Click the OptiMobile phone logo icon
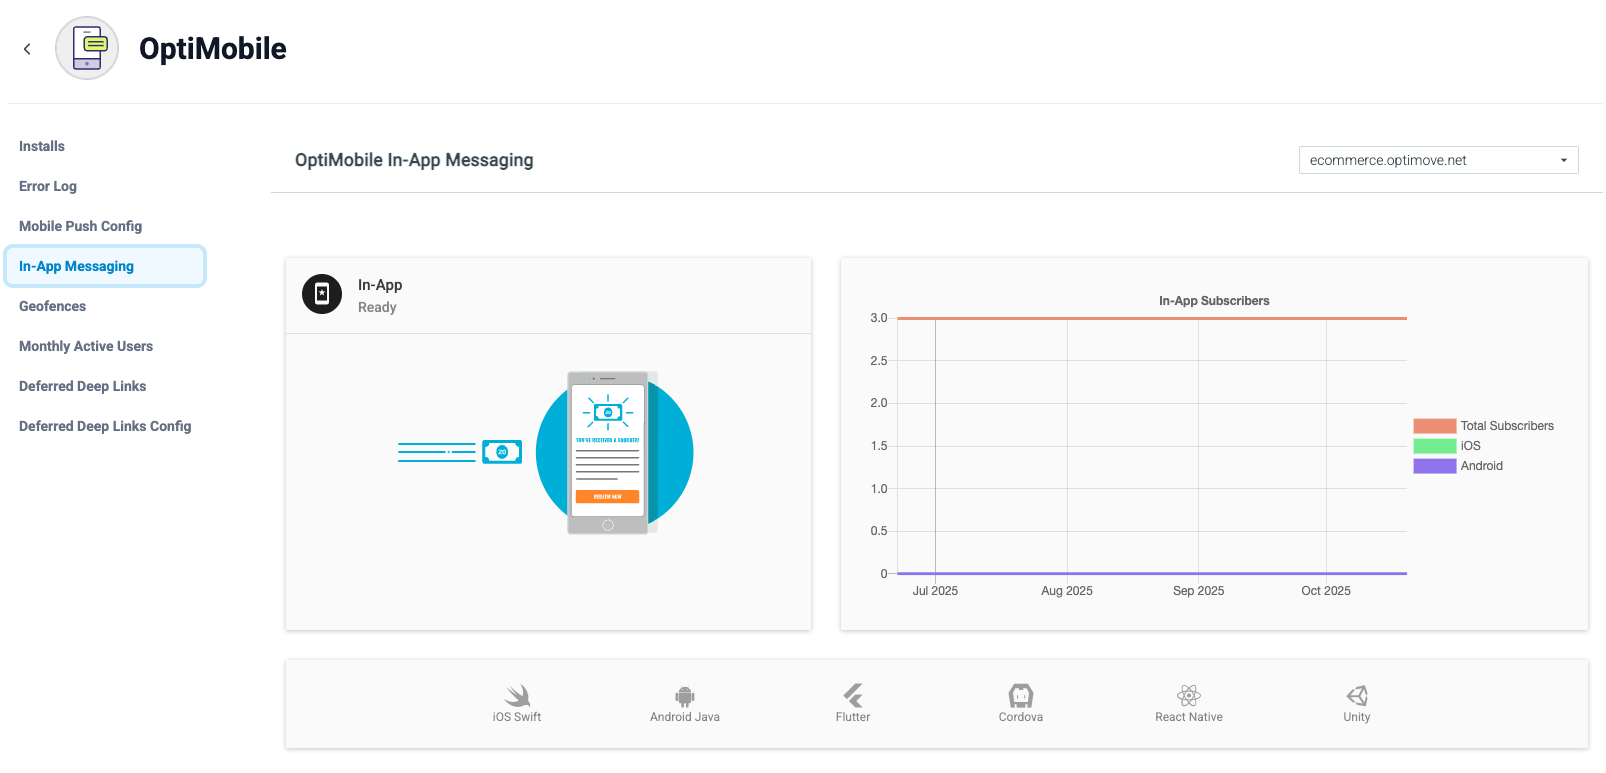The image size is (1606, 773). coord(87,48)
